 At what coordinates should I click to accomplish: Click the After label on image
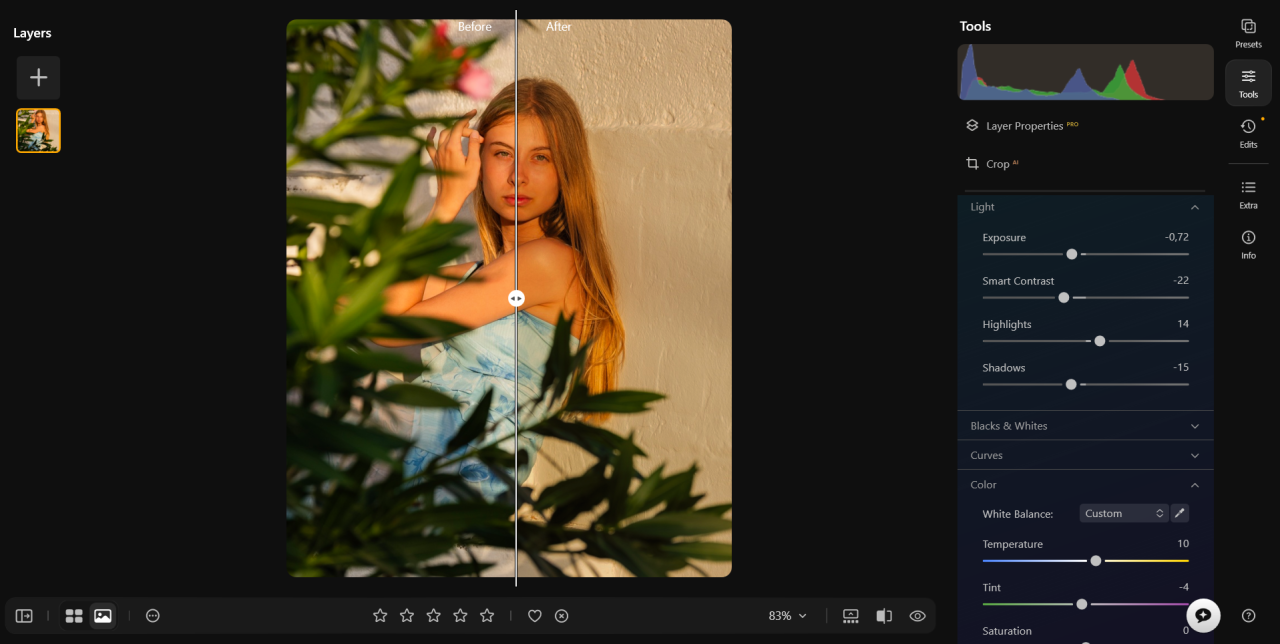(559, 27)
